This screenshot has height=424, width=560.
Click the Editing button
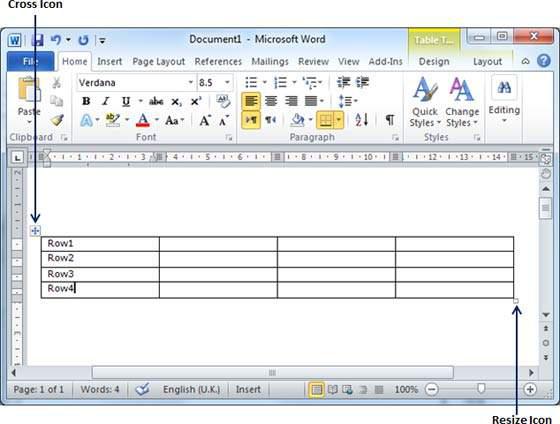pos(504,100)
